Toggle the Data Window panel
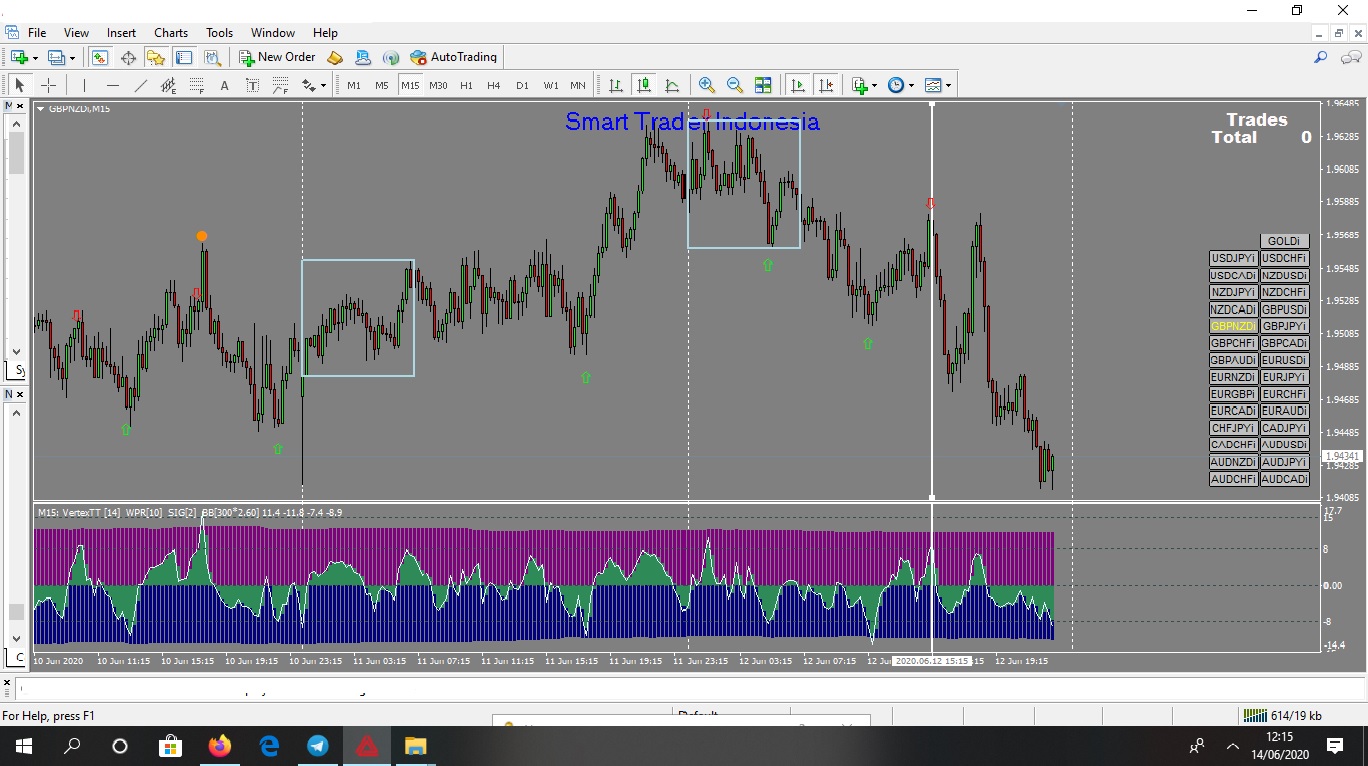The width and height of the screenshot is (1368, 766). click(x=128, y=58)
